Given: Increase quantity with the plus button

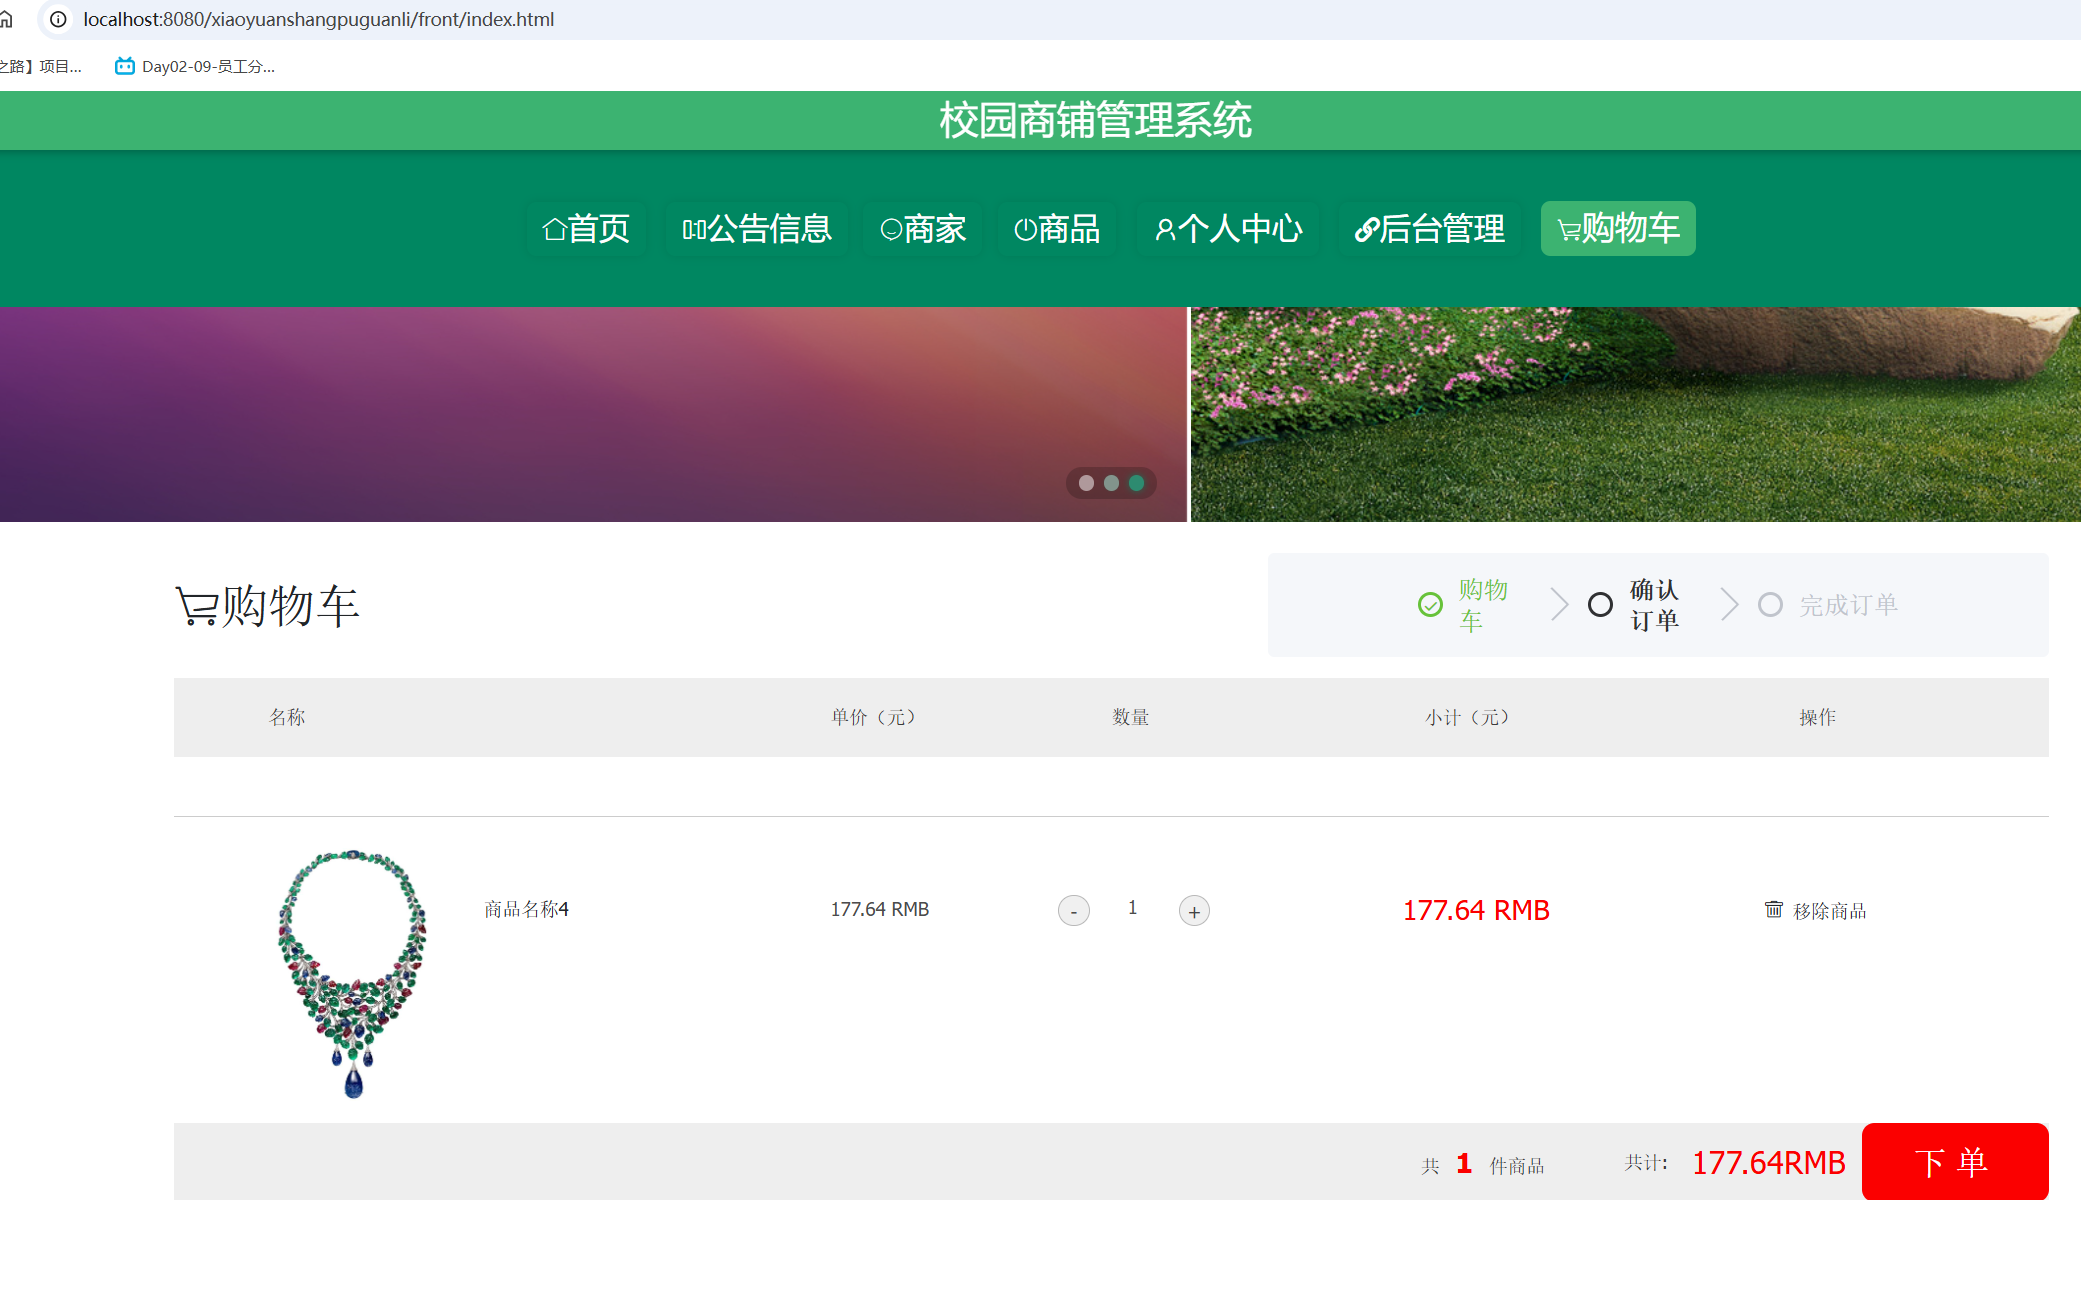Looking at the screenshot, I should (x=1194, y=911).
